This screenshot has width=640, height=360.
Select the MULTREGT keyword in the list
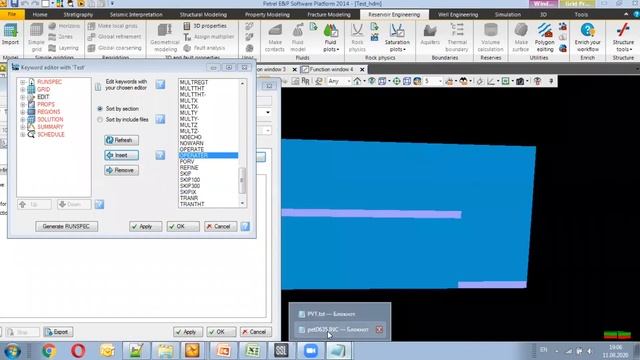point(194,82)
